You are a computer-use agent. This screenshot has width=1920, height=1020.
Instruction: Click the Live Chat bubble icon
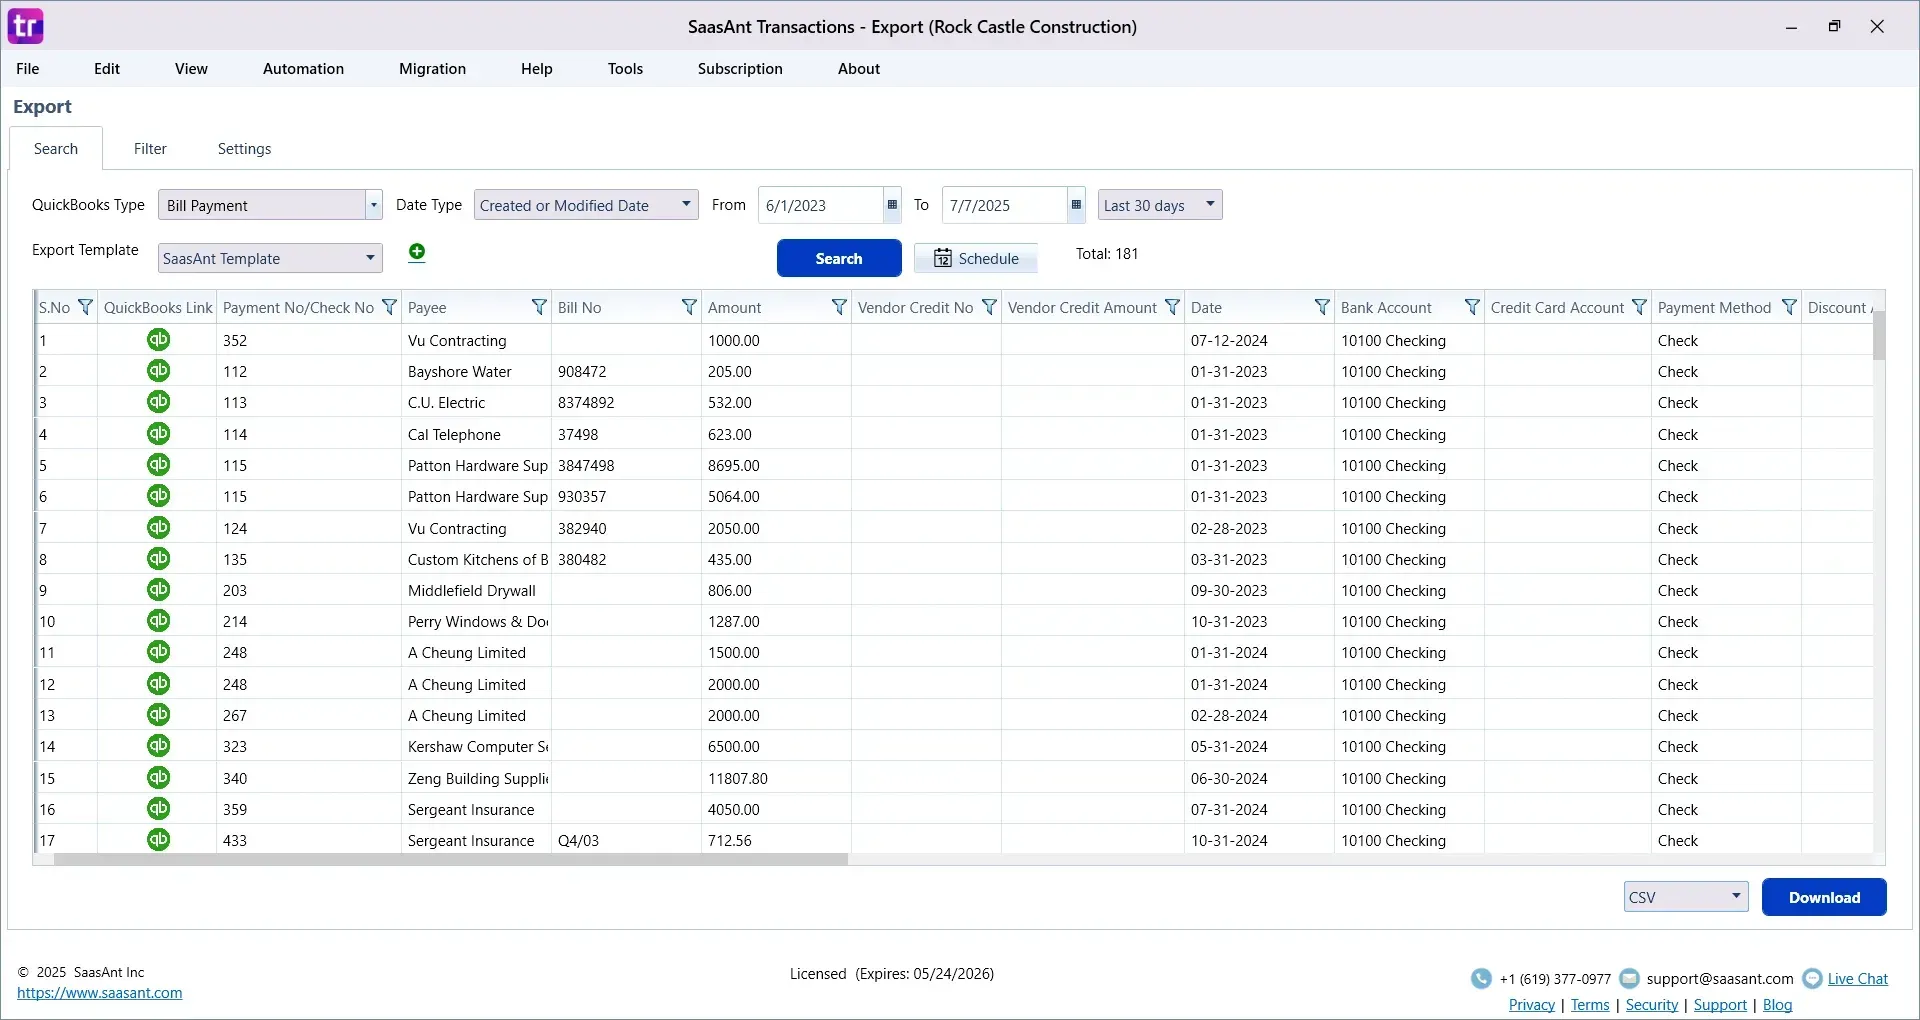coord(1812,979)
